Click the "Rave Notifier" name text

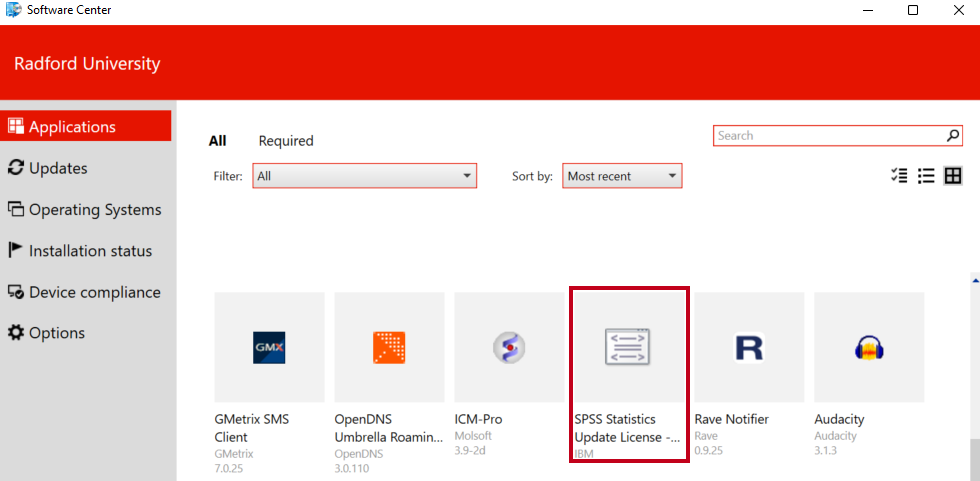click(x=732, y=419)
